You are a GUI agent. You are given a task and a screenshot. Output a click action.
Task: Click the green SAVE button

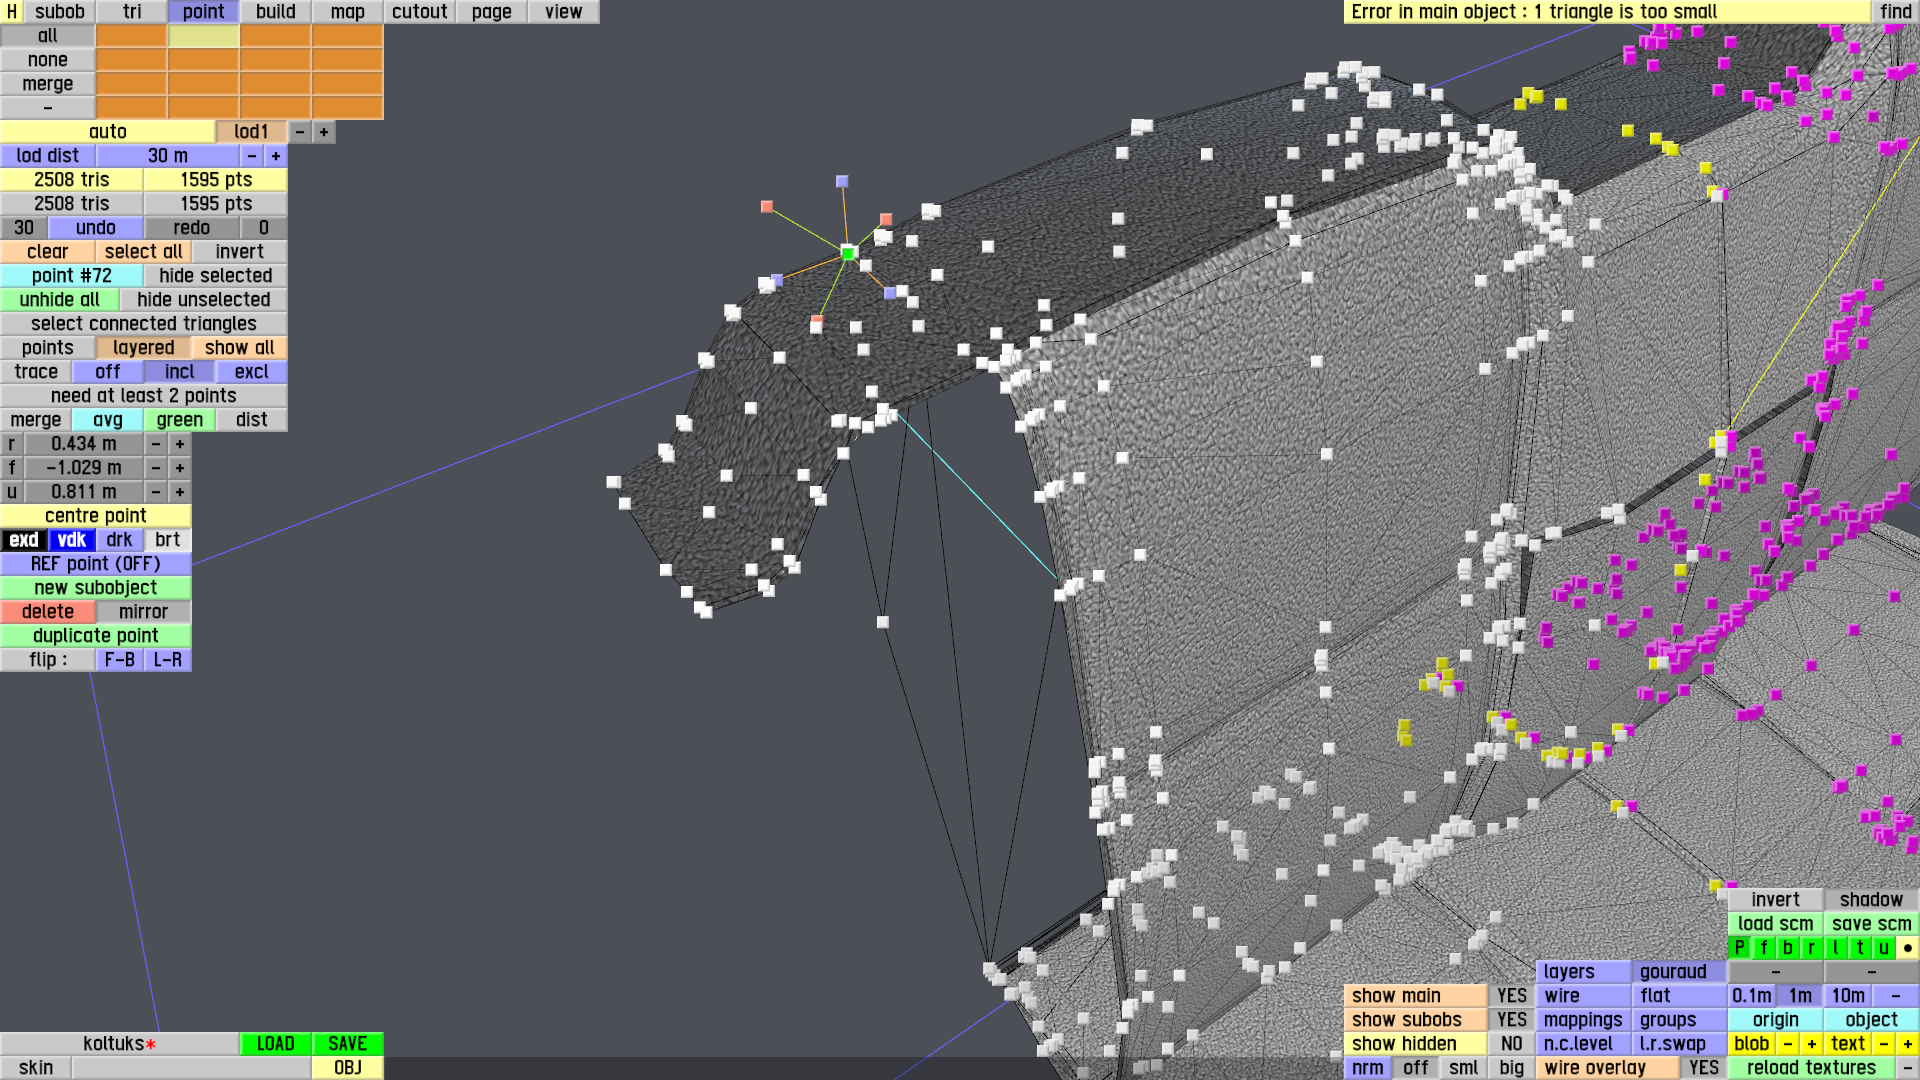coord(347,1044)
